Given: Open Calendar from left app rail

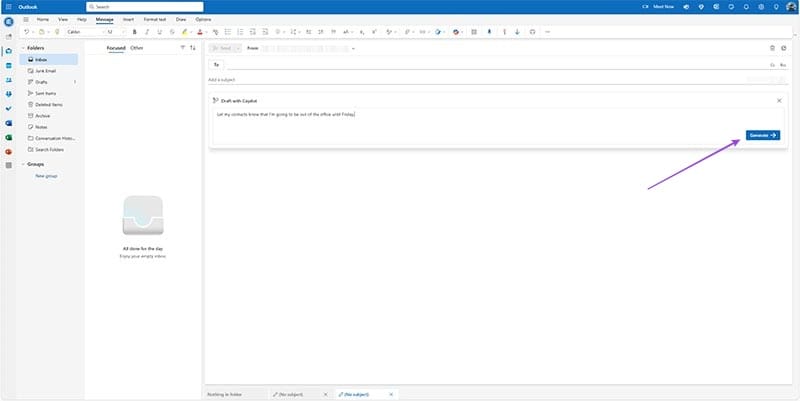Looking at the screenshot, I should 8,65.
